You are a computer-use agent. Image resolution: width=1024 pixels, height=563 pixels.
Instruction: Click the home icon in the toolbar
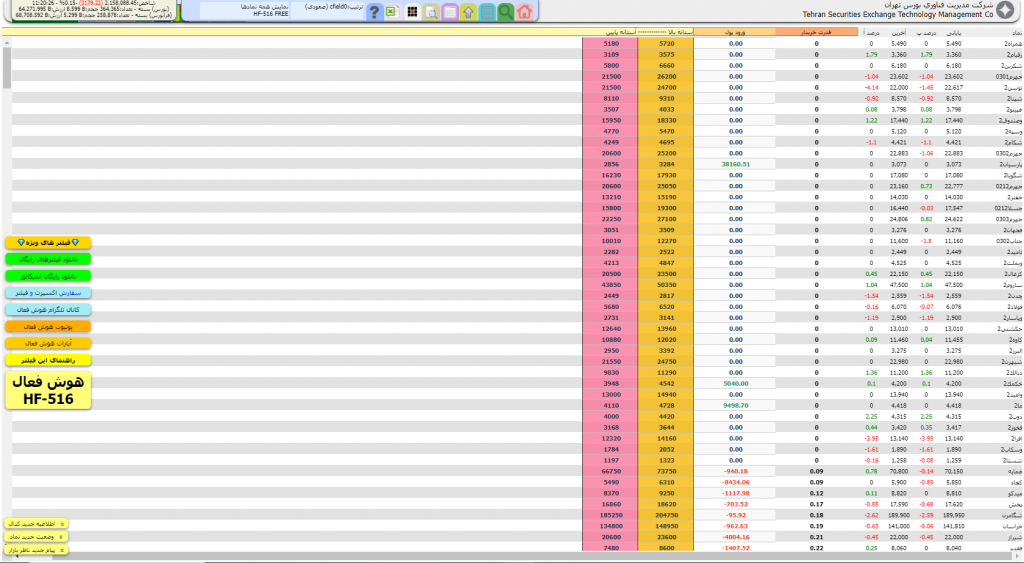(525, 12)
